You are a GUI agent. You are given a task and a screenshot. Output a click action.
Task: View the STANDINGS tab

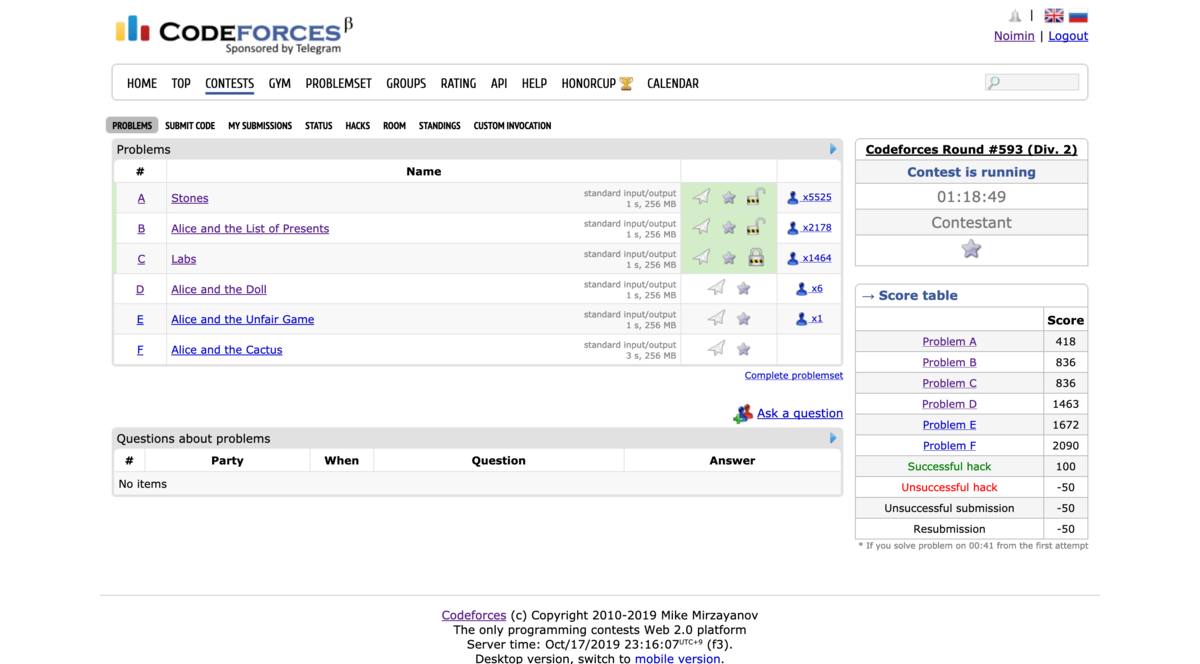440,126
